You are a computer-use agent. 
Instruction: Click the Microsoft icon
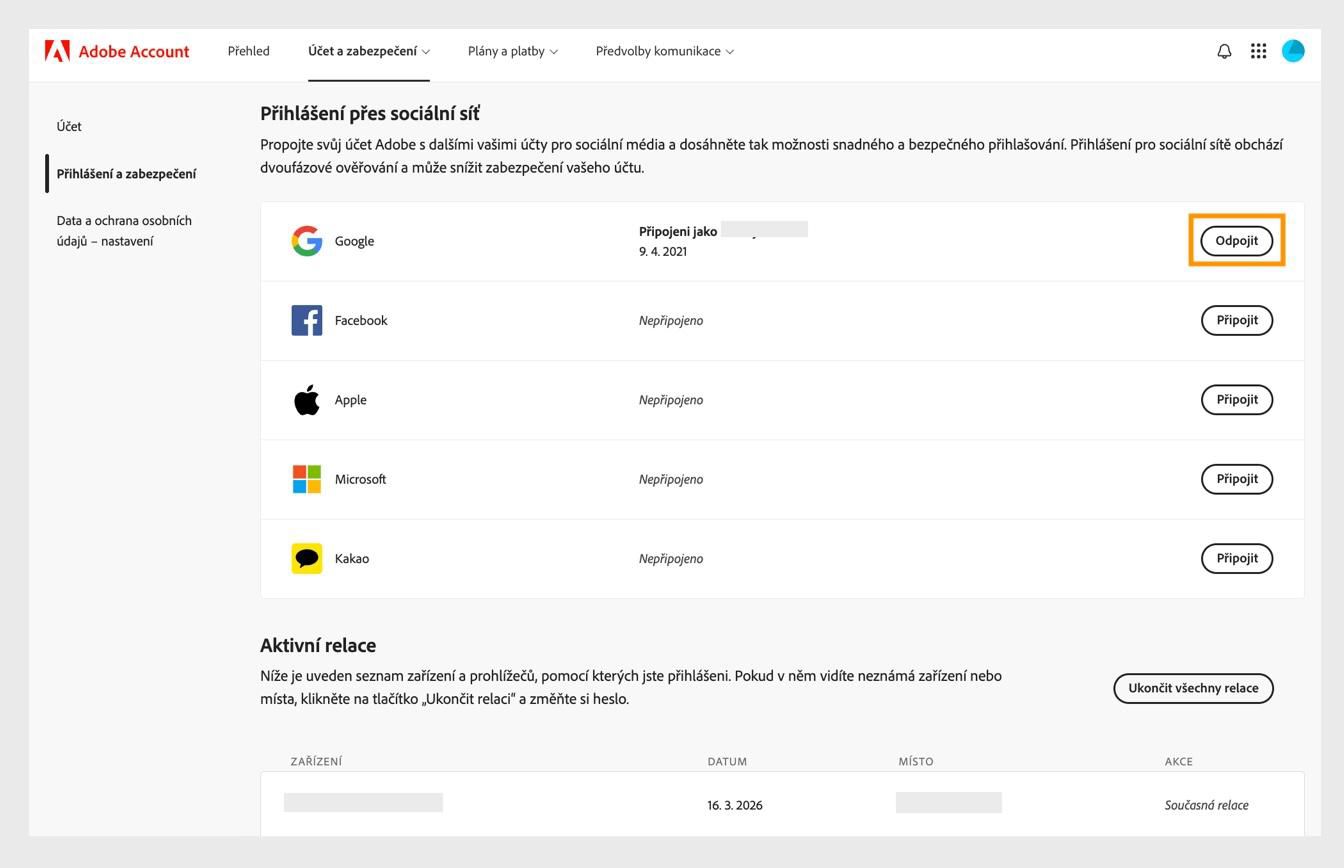point(307,478)
